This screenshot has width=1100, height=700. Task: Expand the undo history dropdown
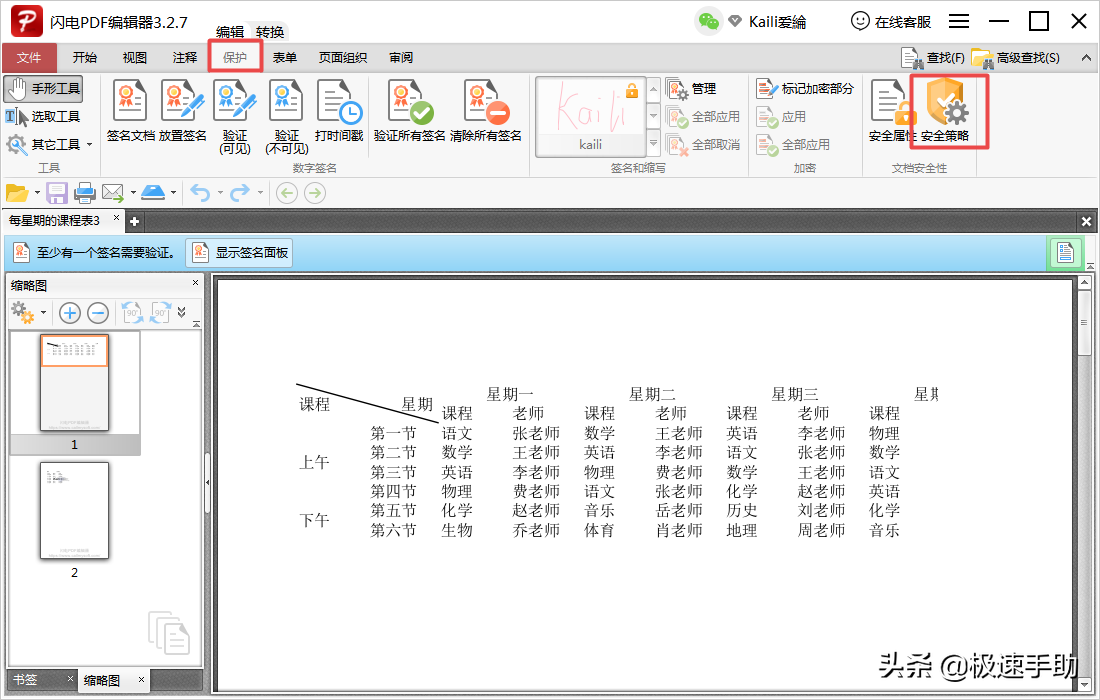[x=220, y=192]
